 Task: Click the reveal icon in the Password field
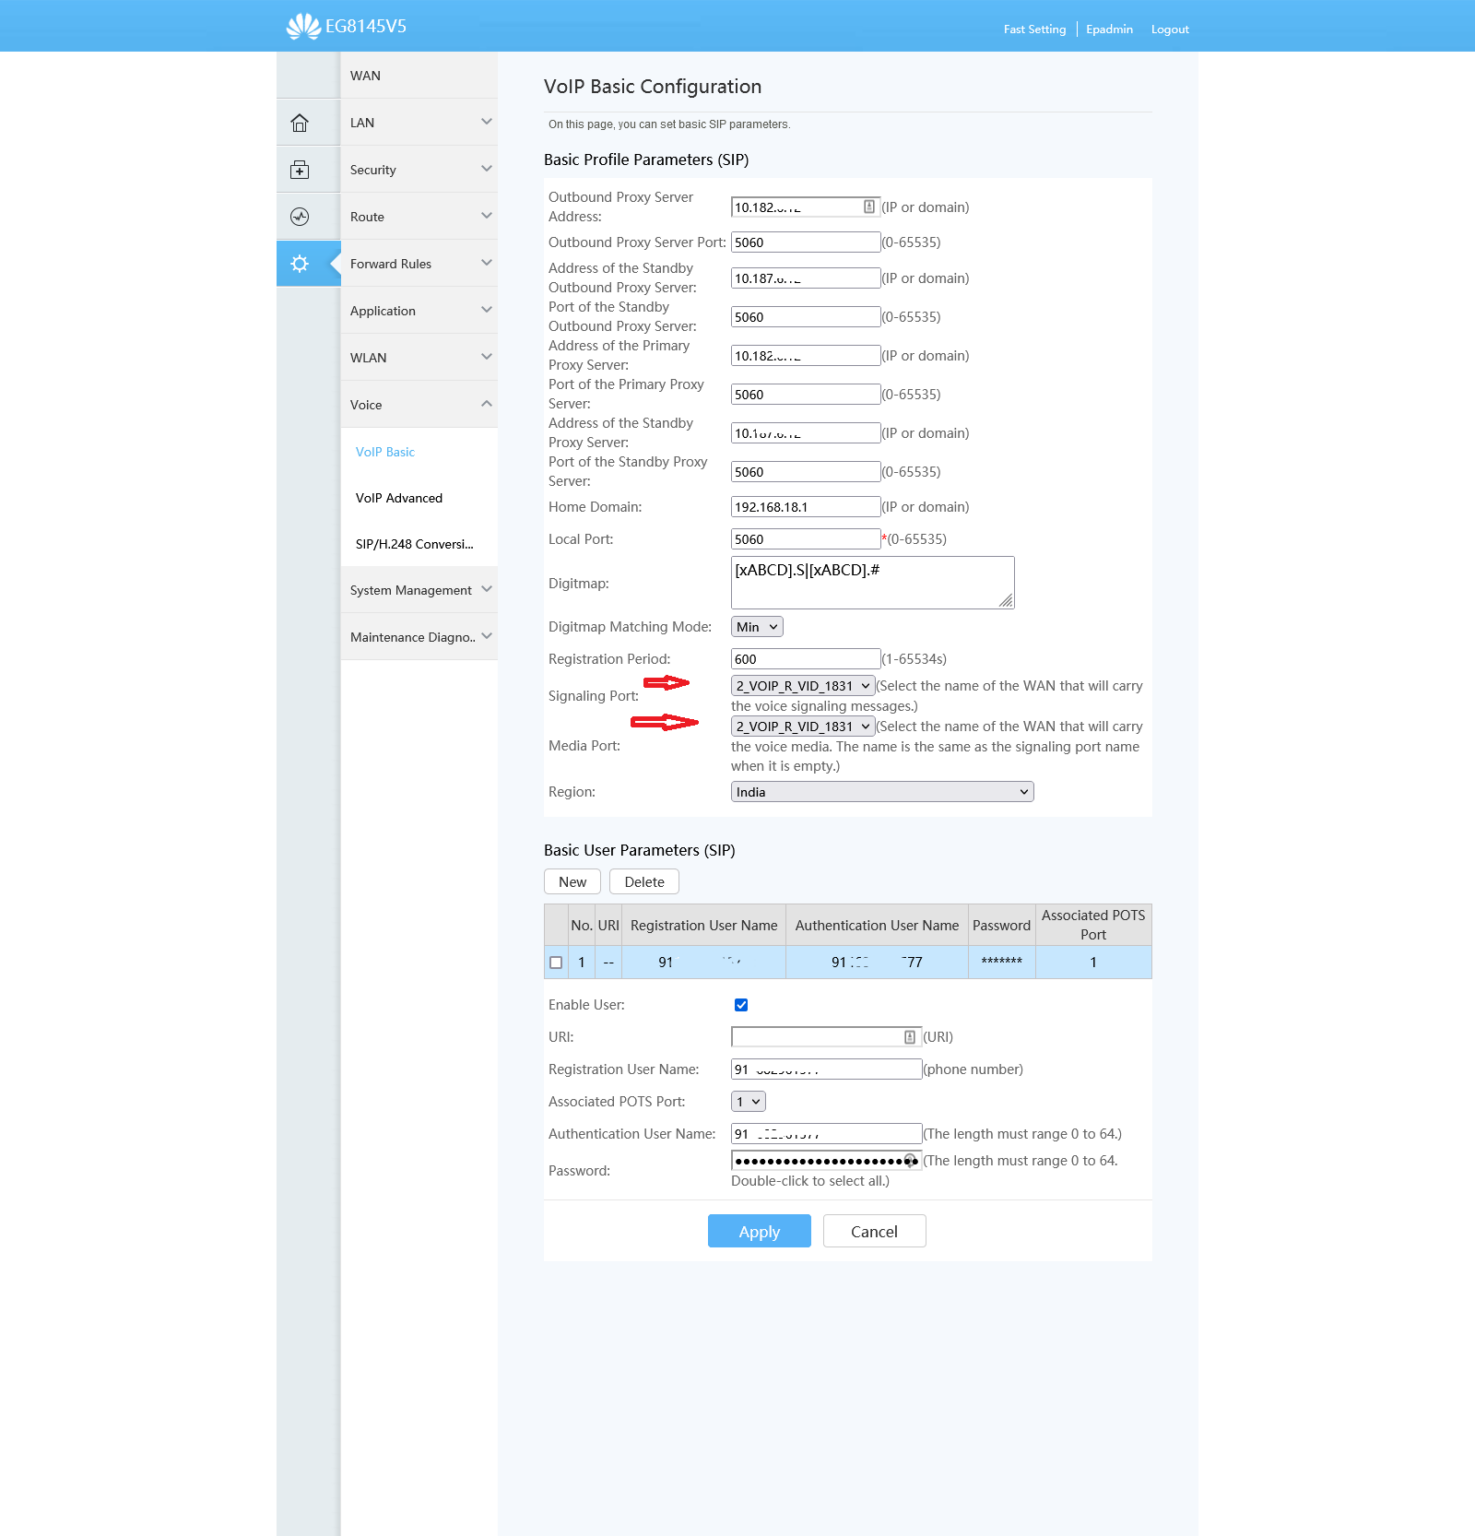tap(910, 1160)
